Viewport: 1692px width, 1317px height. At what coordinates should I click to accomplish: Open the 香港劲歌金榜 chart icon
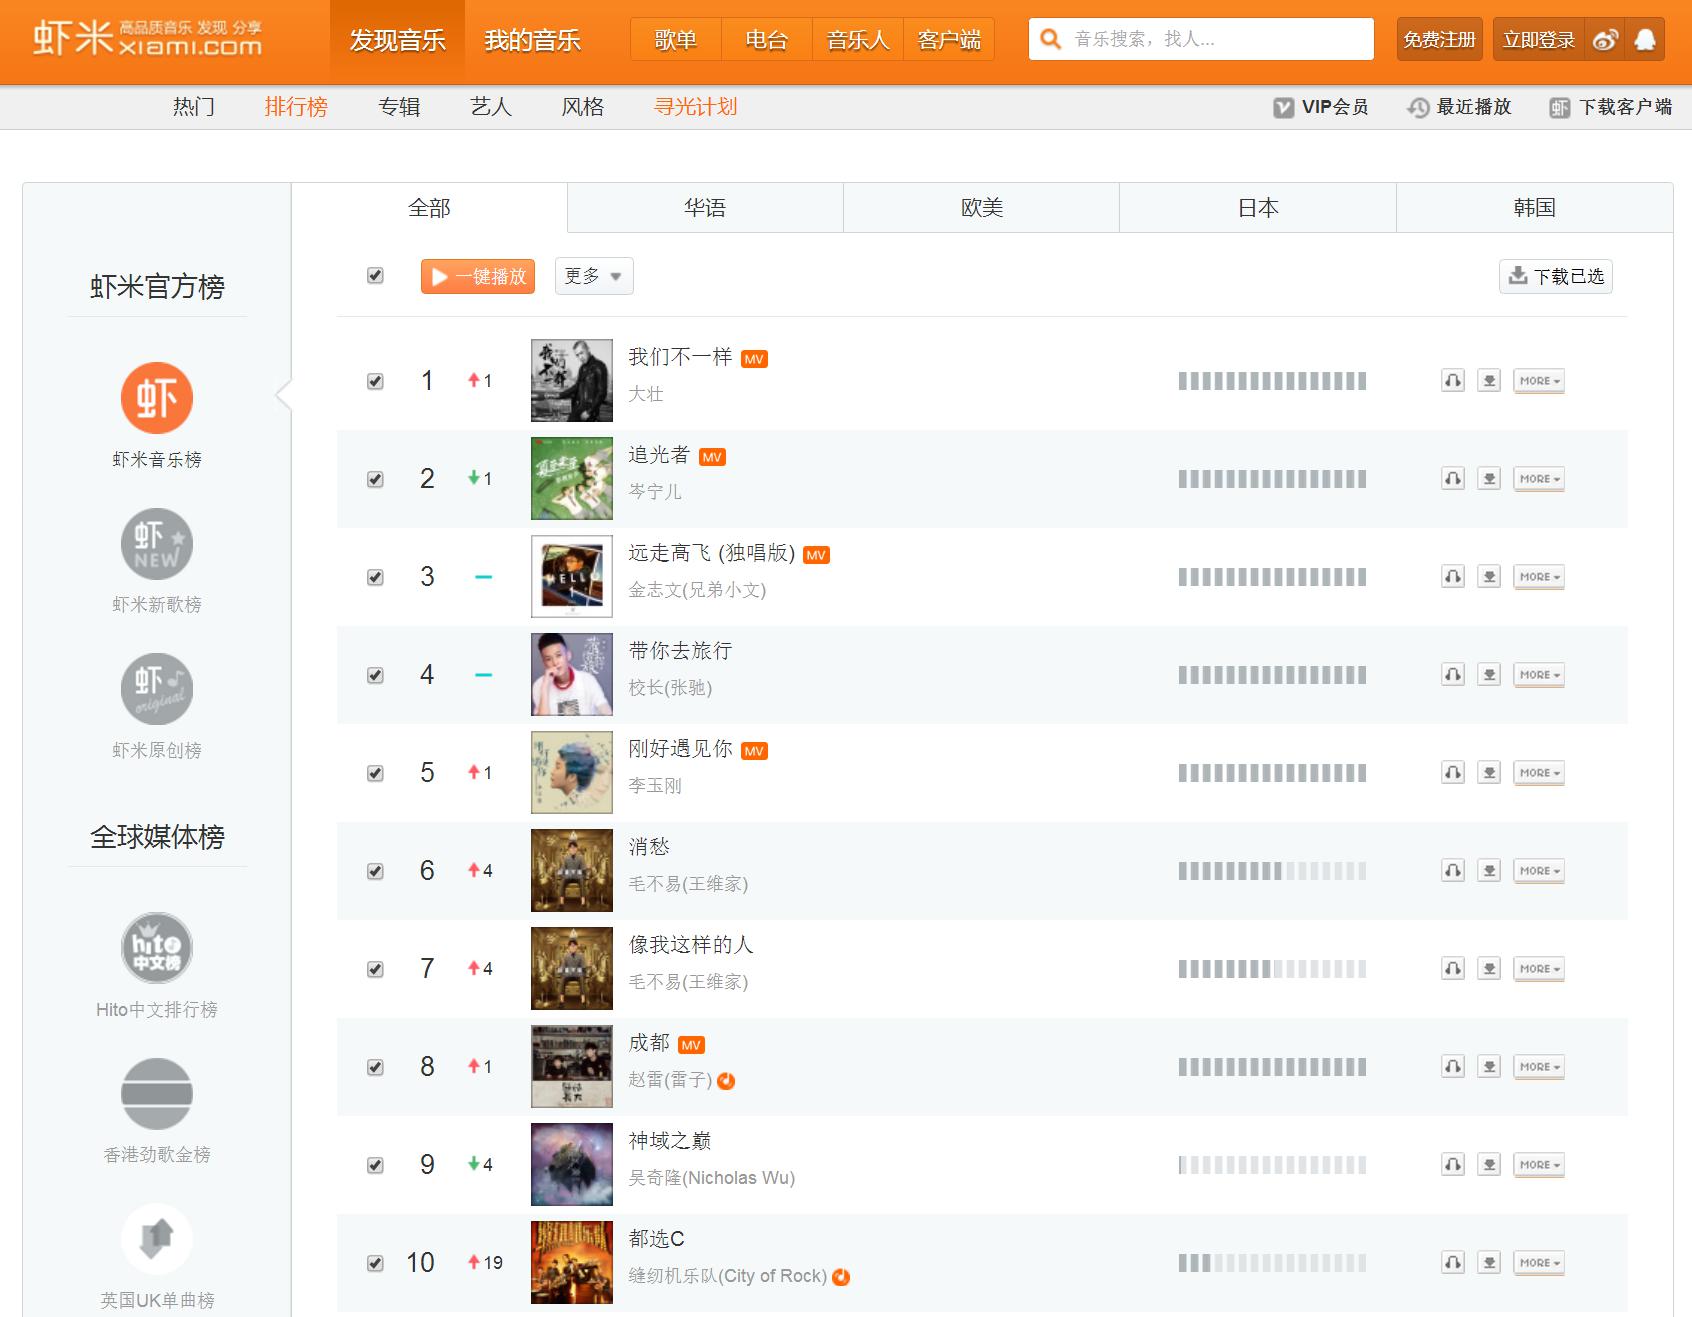(157, 1094)
